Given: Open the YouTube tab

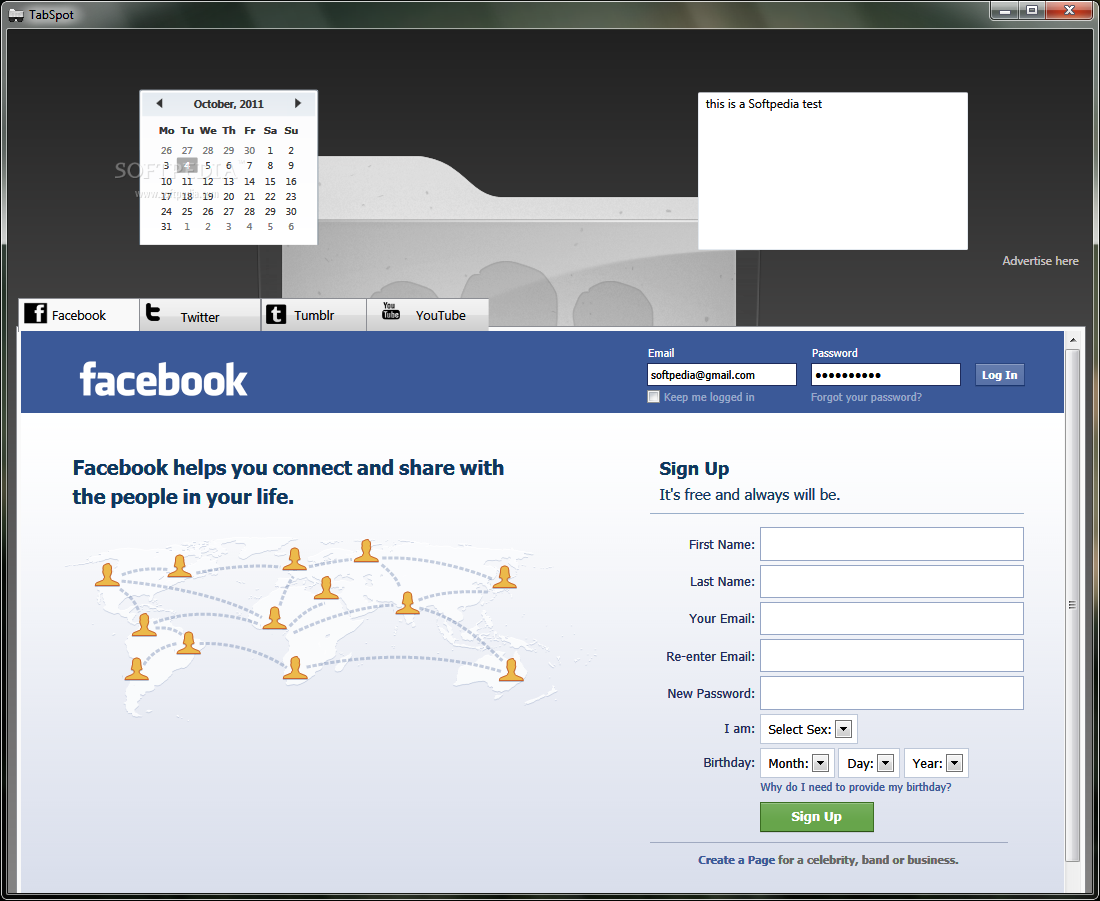Looking at the screenshot, I should click(x=427, y=314).
